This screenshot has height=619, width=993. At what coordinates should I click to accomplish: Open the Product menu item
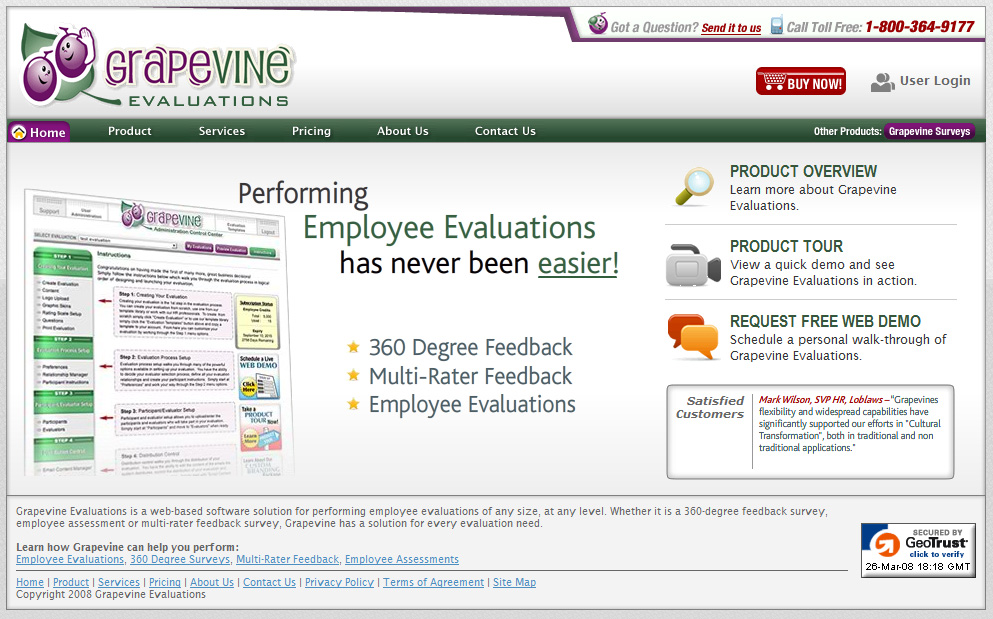click(130, 131)
